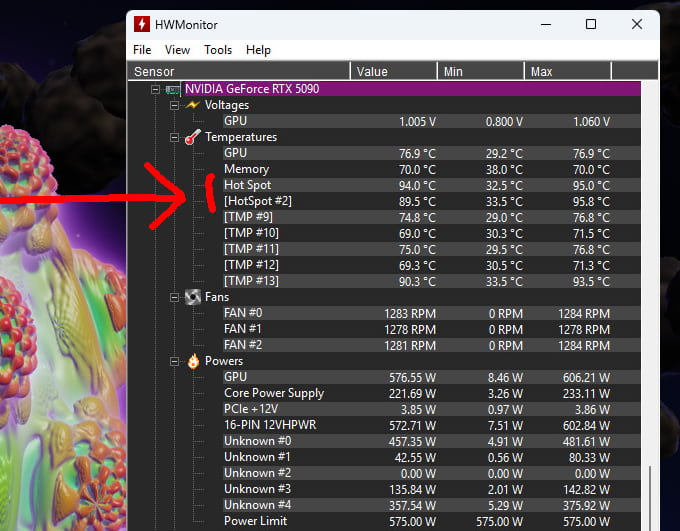Click the Powers flame icon
This screenshot has height=531, width=680.
pyautogui.click(x=193, y=361)
